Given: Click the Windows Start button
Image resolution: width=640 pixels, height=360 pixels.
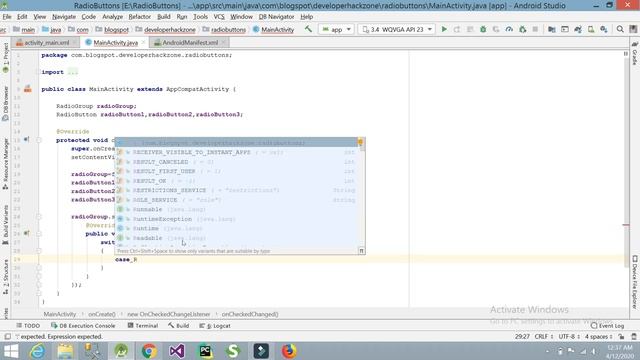Looking at the screenshot, I should click(x=11, y=351).
